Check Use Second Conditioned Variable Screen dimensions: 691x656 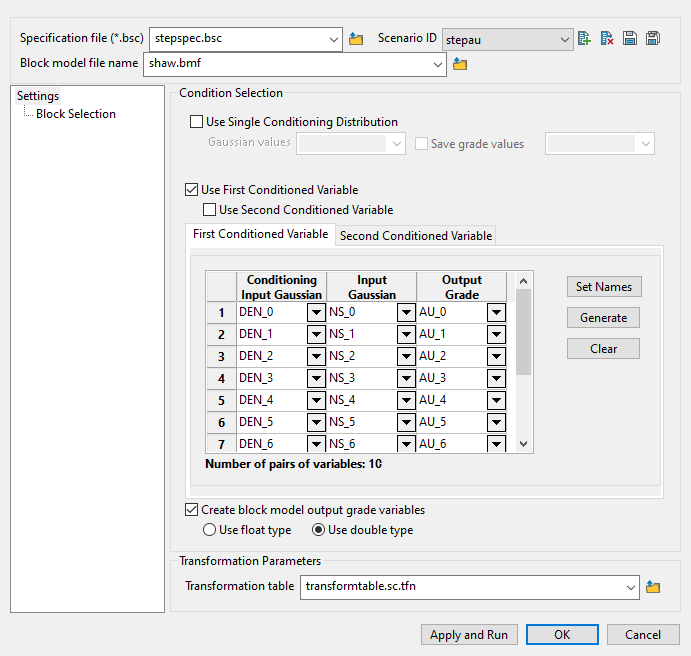click(x=210, y=210)
